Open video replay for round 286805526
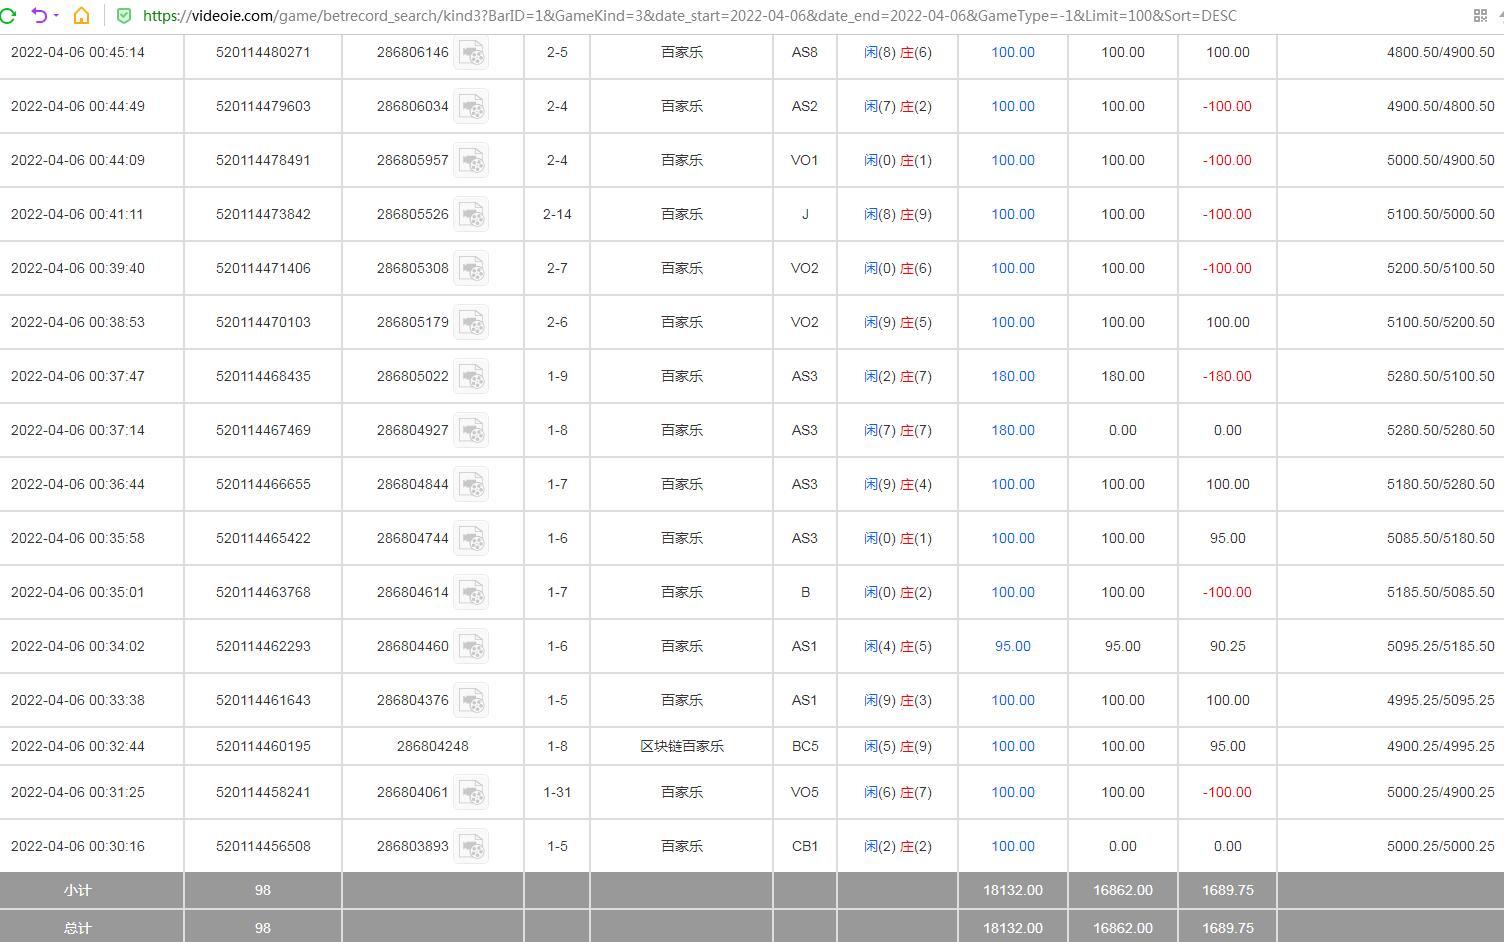The height and width of the screenshot is (942, 1504). coord(471,214)
